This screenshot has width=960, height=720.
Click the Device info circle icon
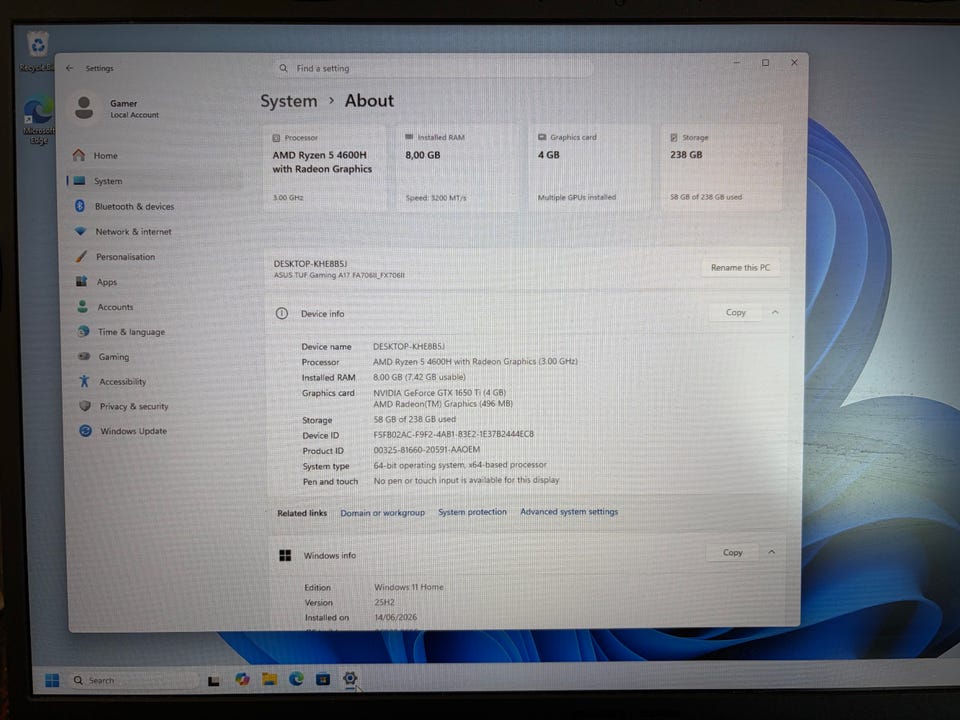282,313
